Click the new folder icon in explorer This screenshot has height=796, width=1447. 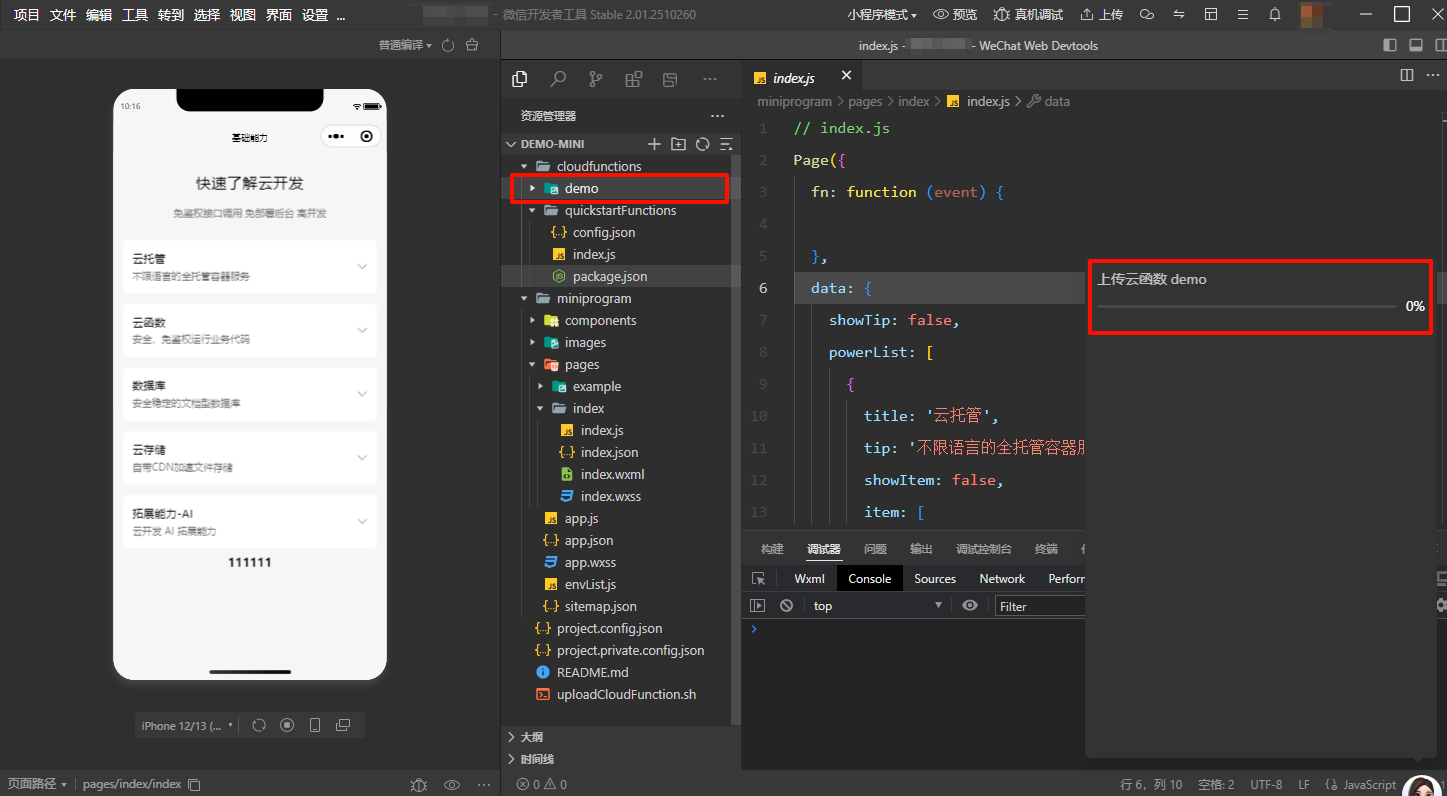click(678, 144)
